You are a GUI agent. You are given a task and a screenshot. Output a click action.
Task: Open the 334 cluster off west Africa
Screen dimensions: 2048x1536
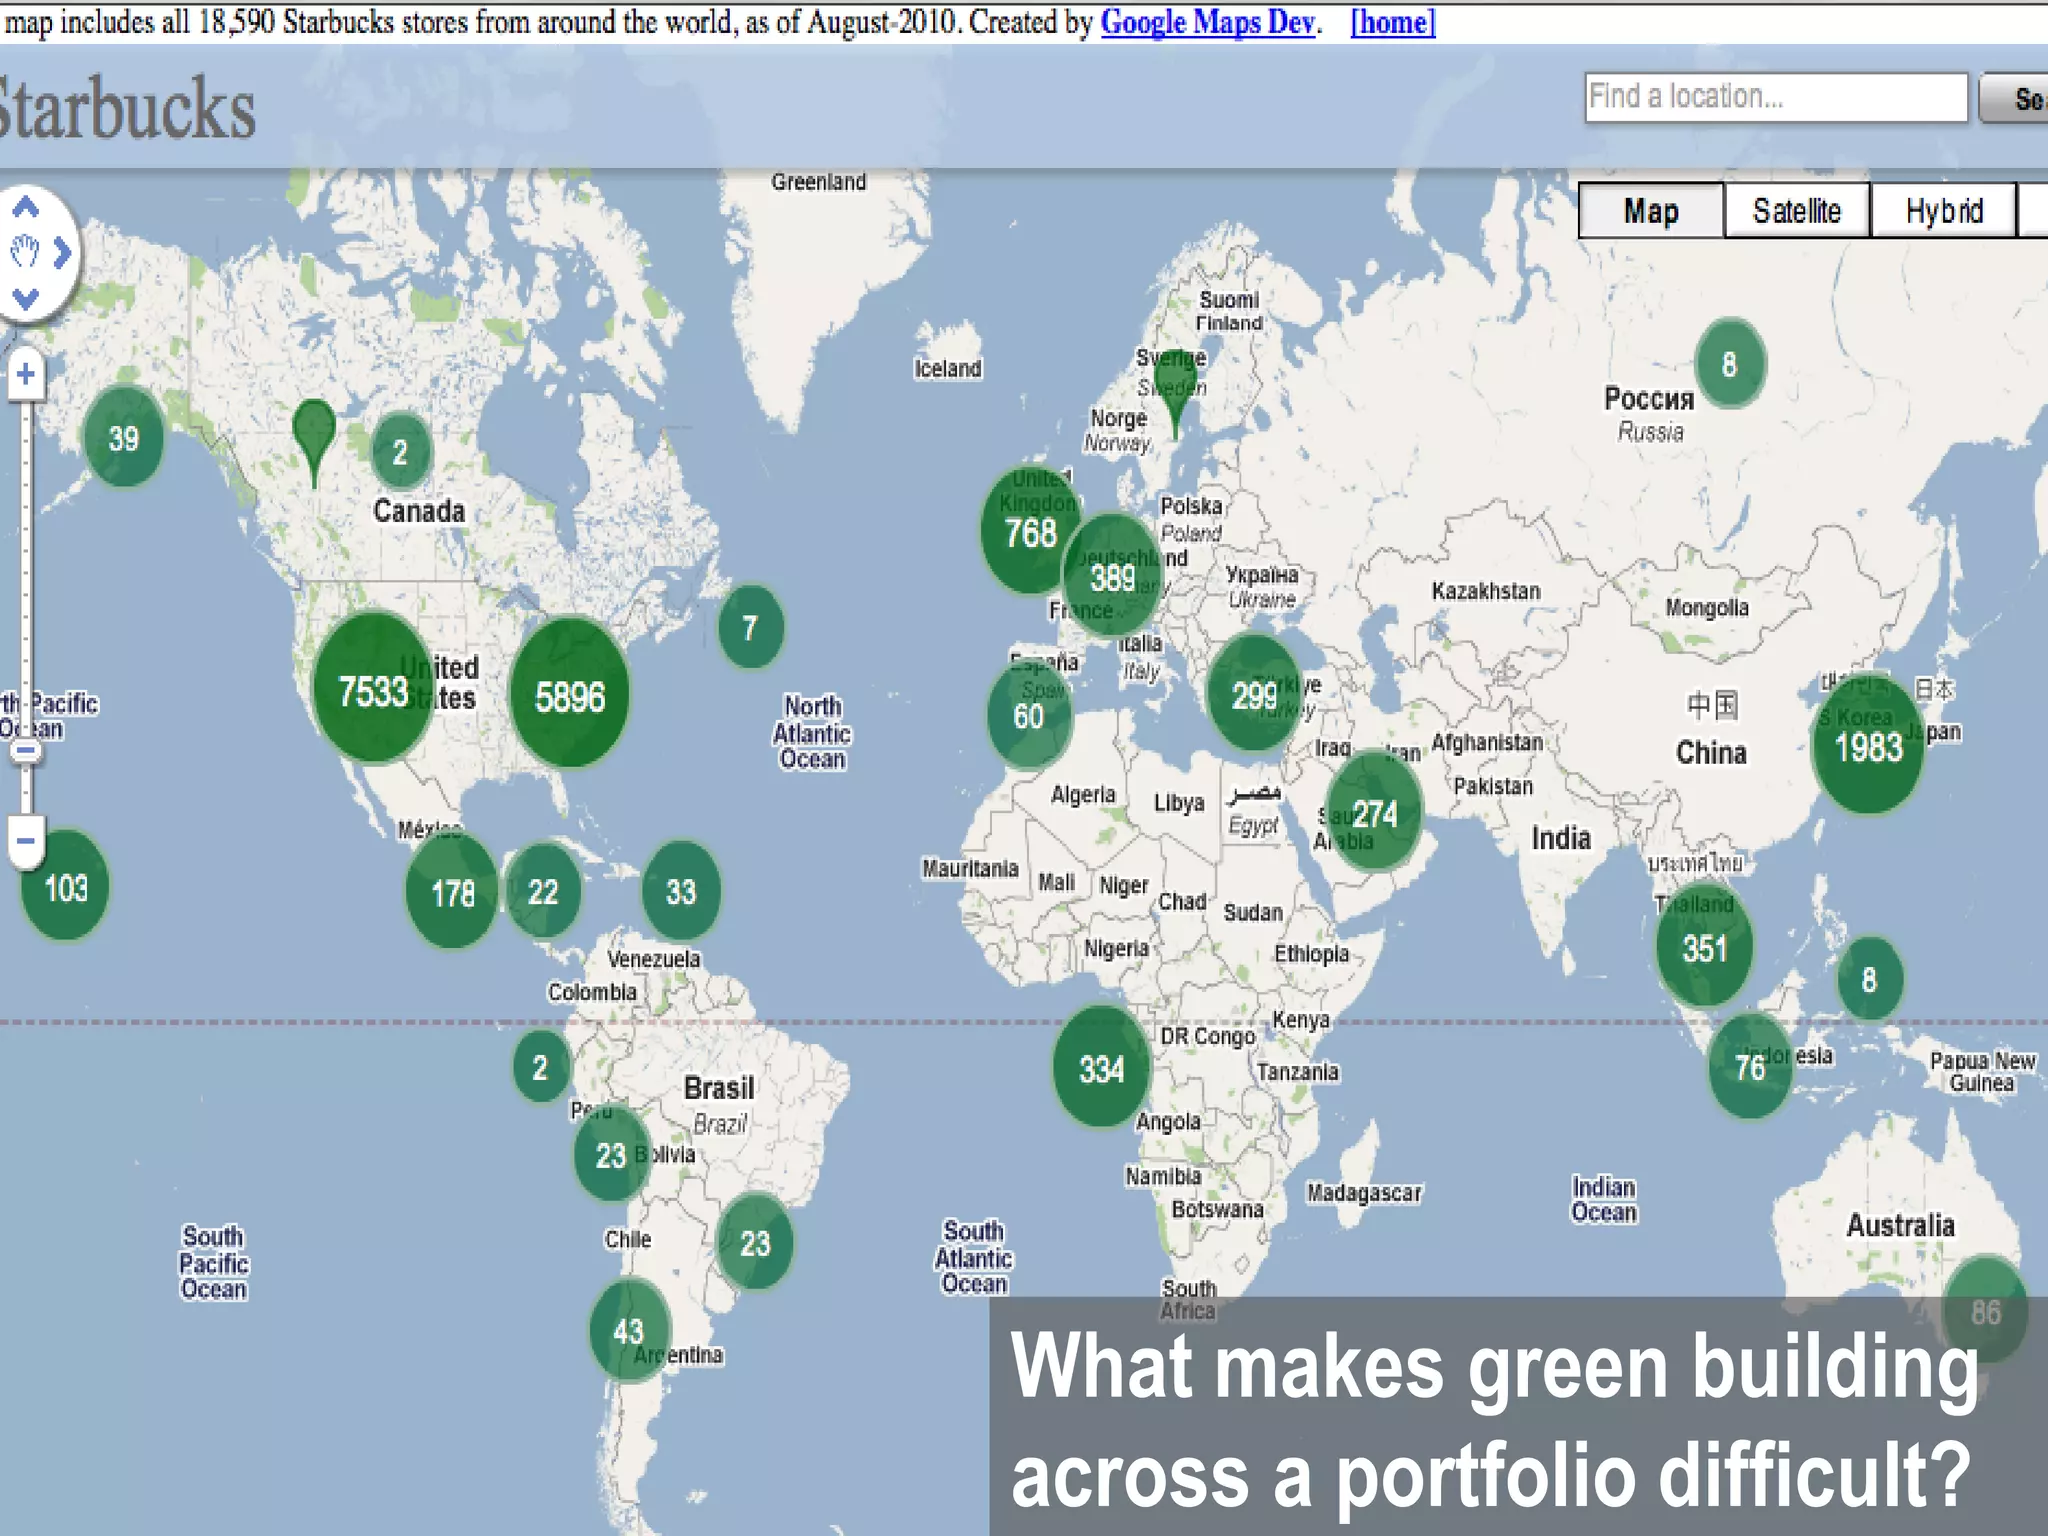(1101, 1068)
